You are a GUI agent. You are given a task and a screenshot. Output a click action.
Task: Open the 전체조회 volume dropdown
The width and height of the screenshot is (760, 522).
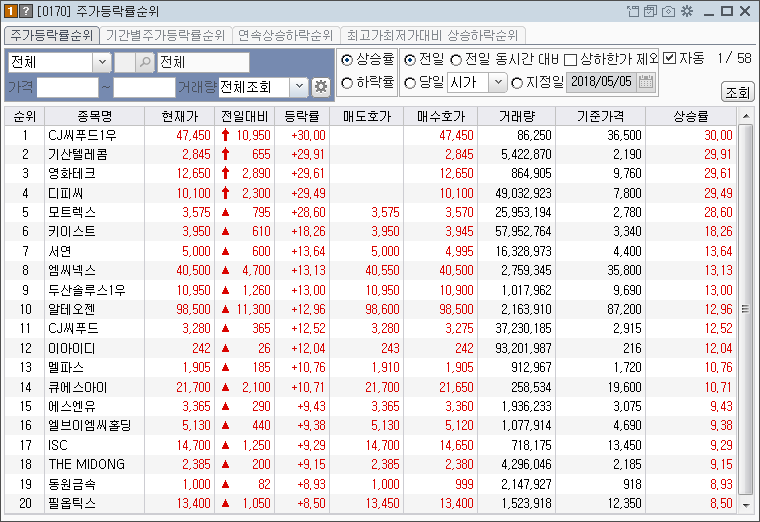pos(299,87)
